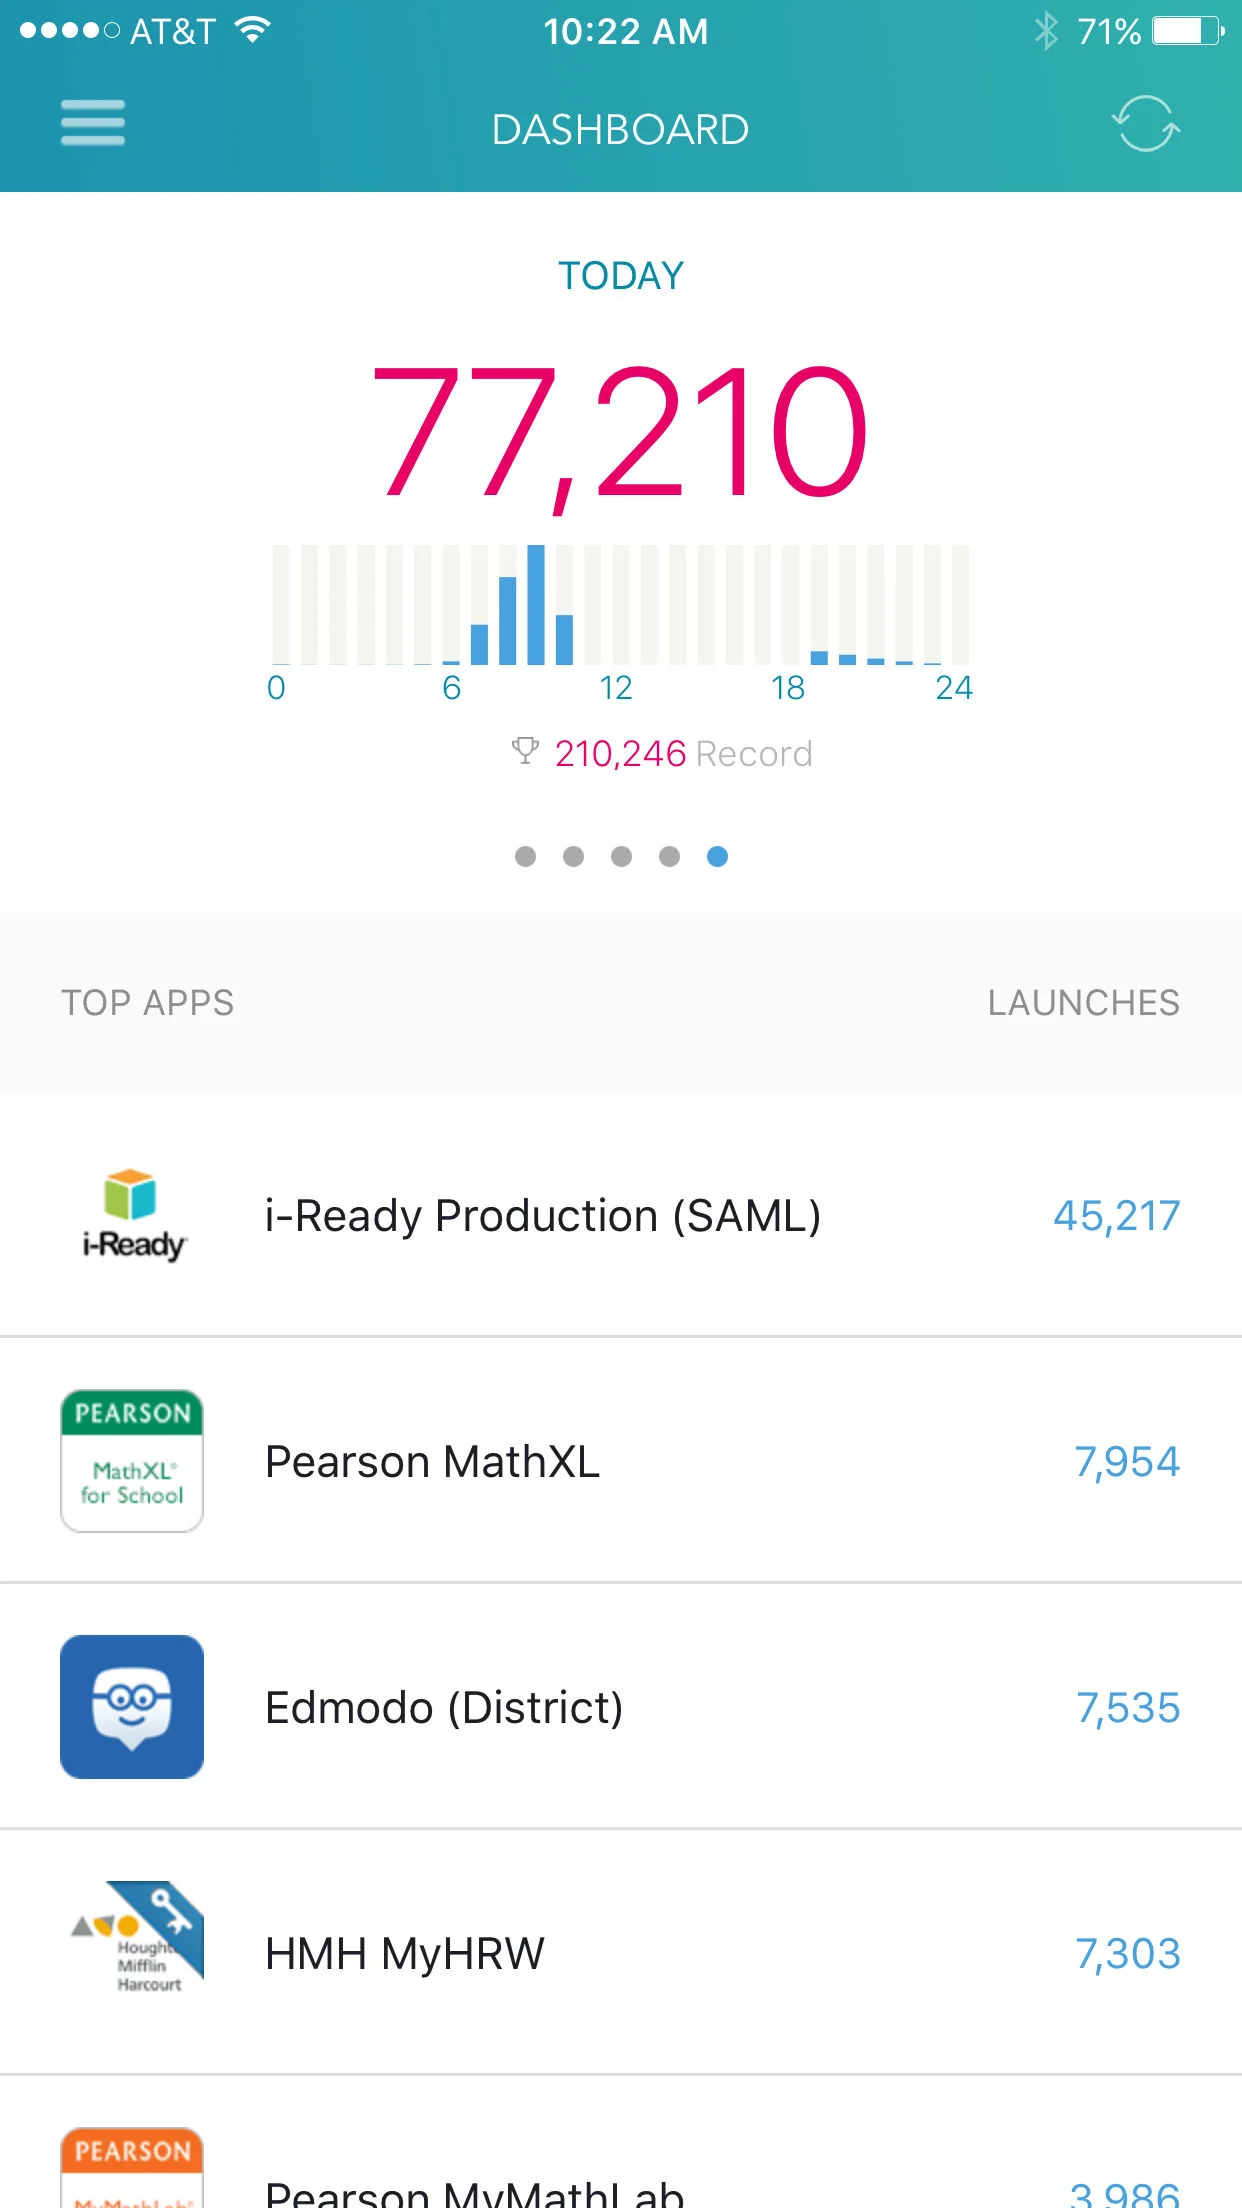
Task: Tap the i-Ready app icon
Action: [133, 1215]
